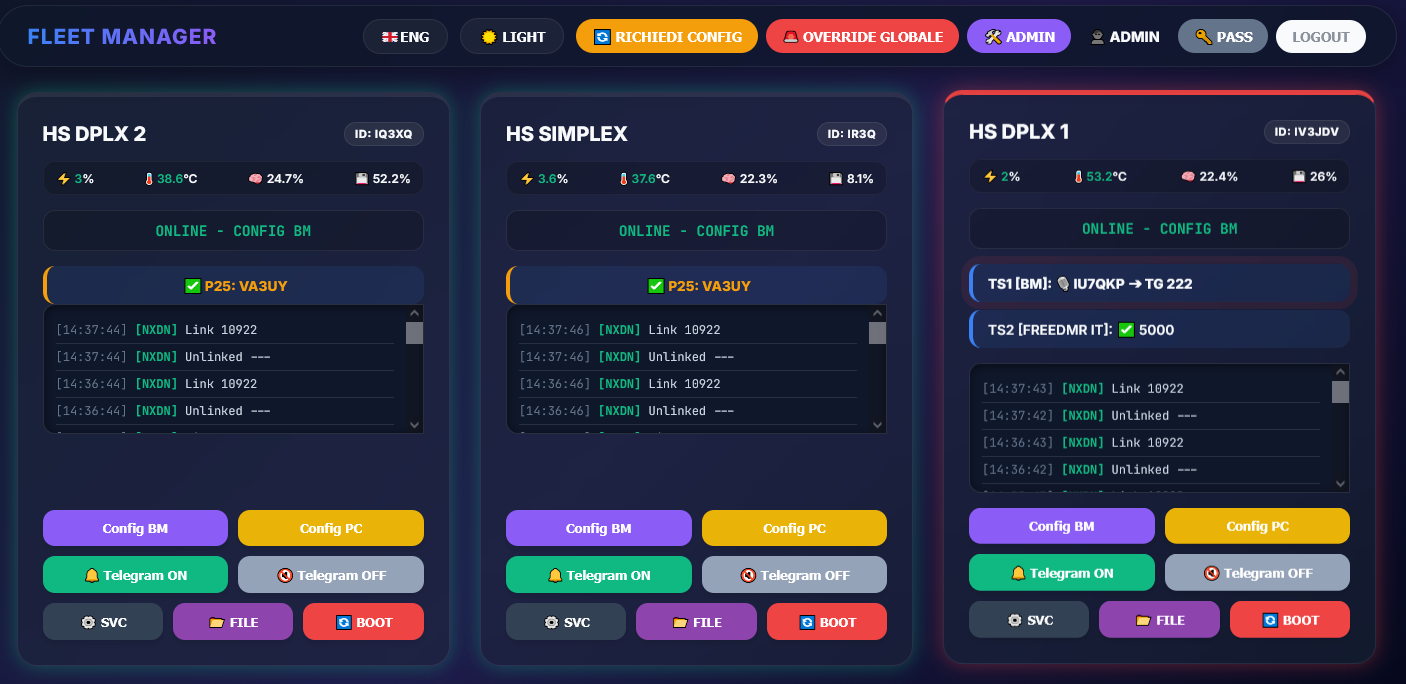Select TS2 [FREEDMR IT] 5000 row

(x=1160, y=330)
